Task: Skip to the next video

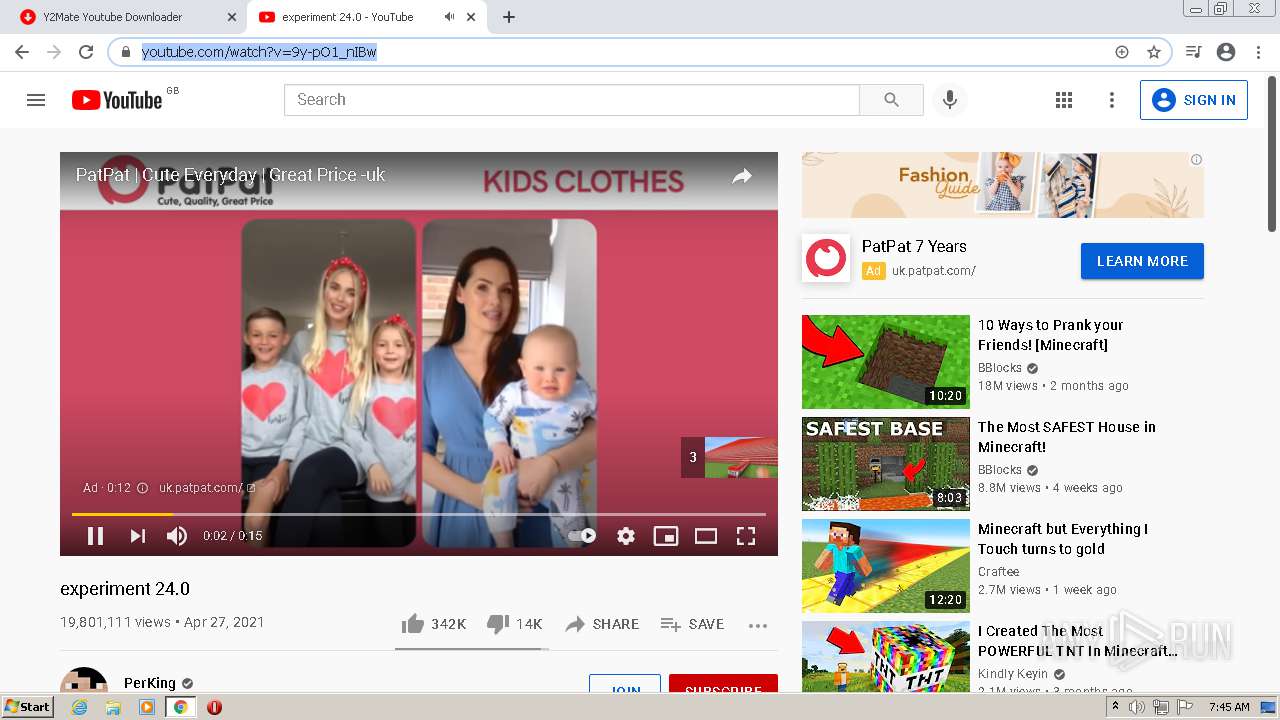Action: pos(138,536)
